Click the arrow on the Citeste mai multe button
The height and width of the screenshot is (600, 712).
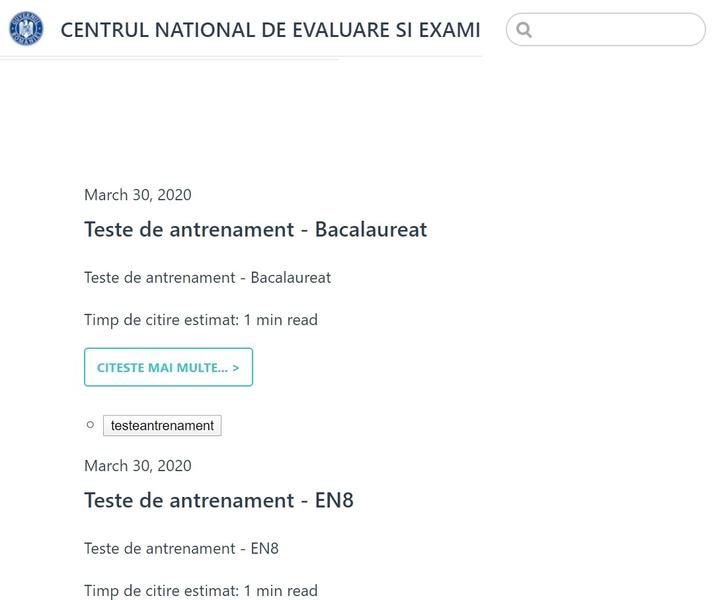[235, 368]
